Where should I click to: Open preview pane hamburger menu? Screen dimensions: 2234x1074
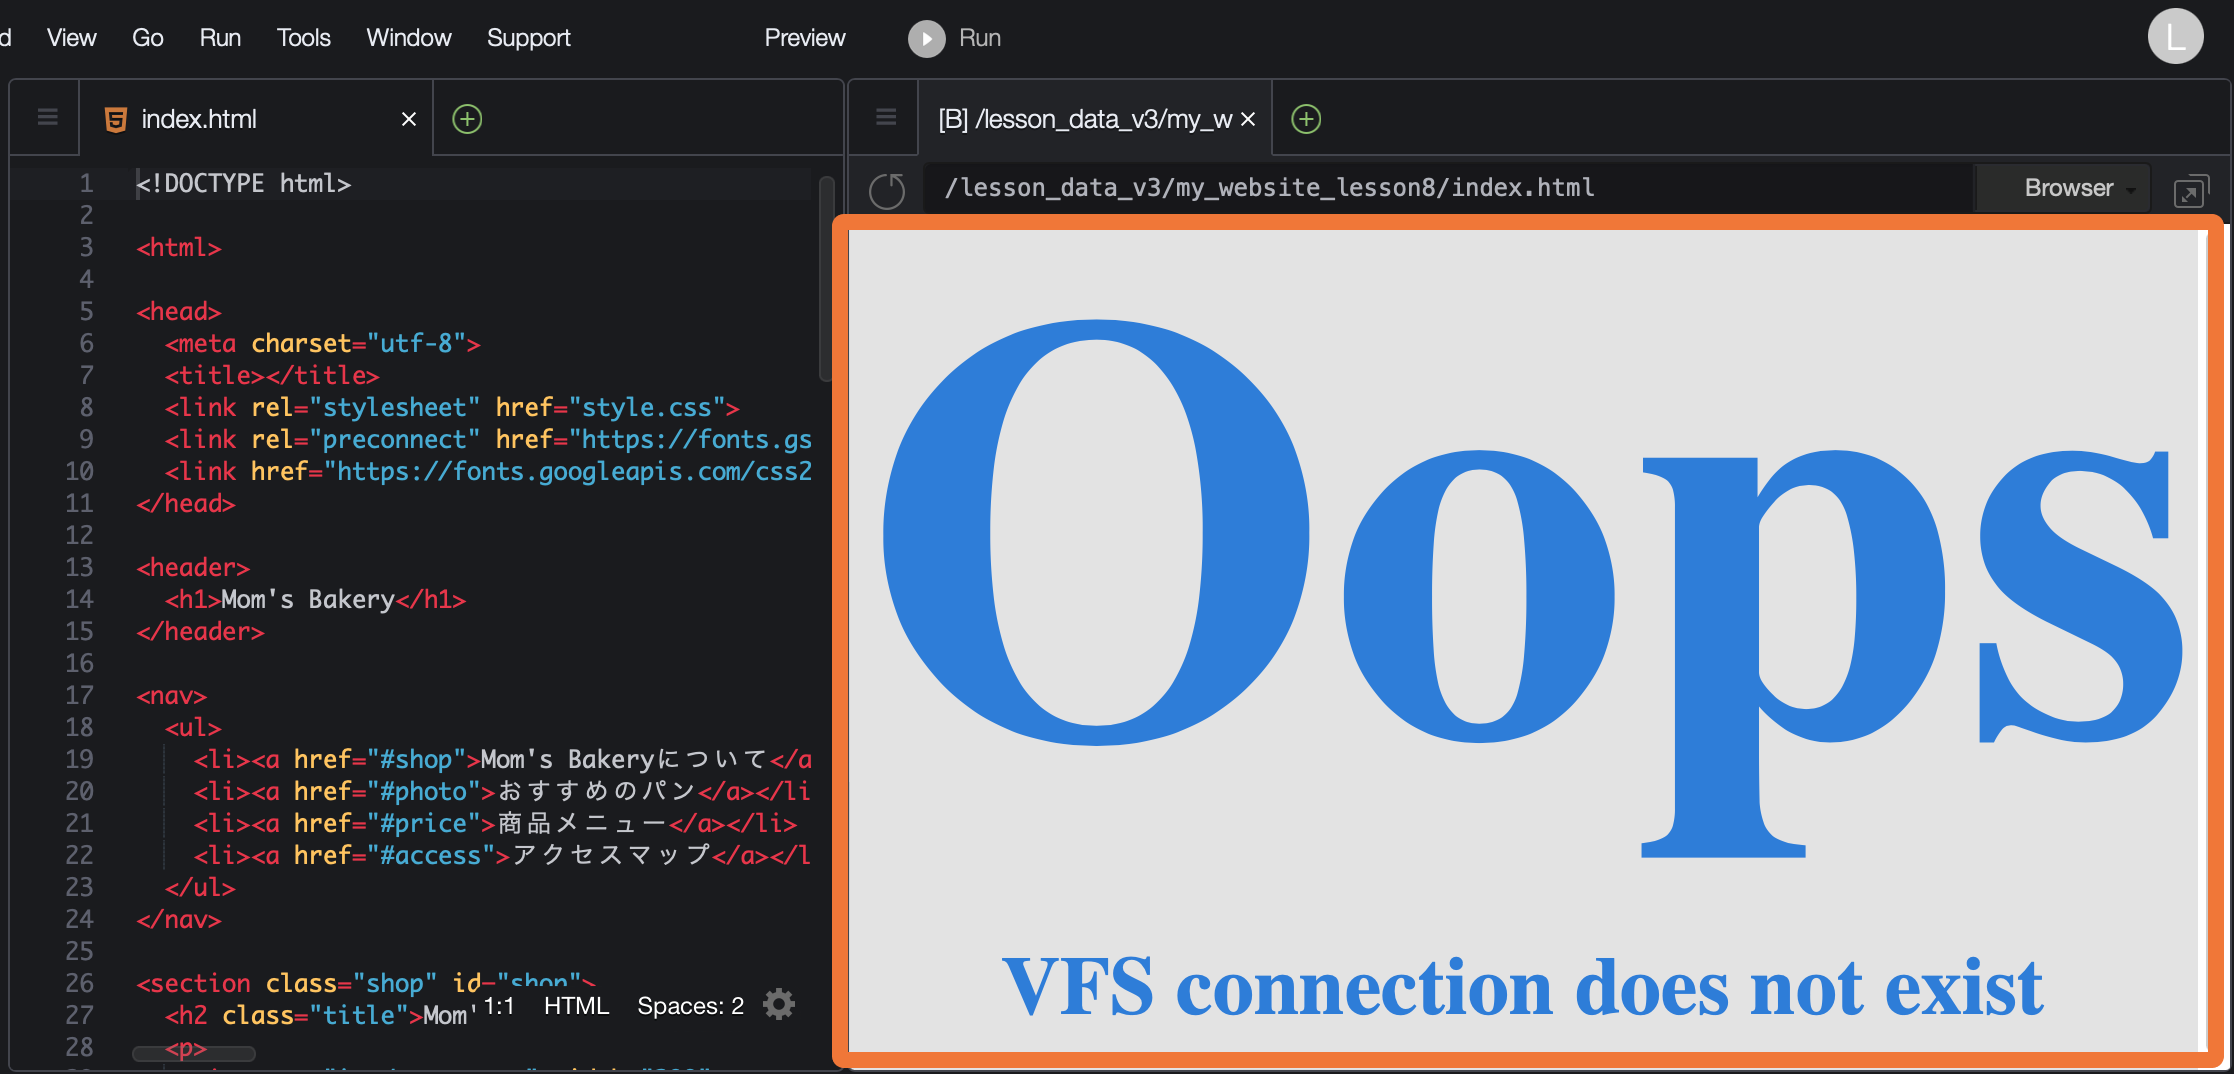pyautogui.click(x=886, y=118)
